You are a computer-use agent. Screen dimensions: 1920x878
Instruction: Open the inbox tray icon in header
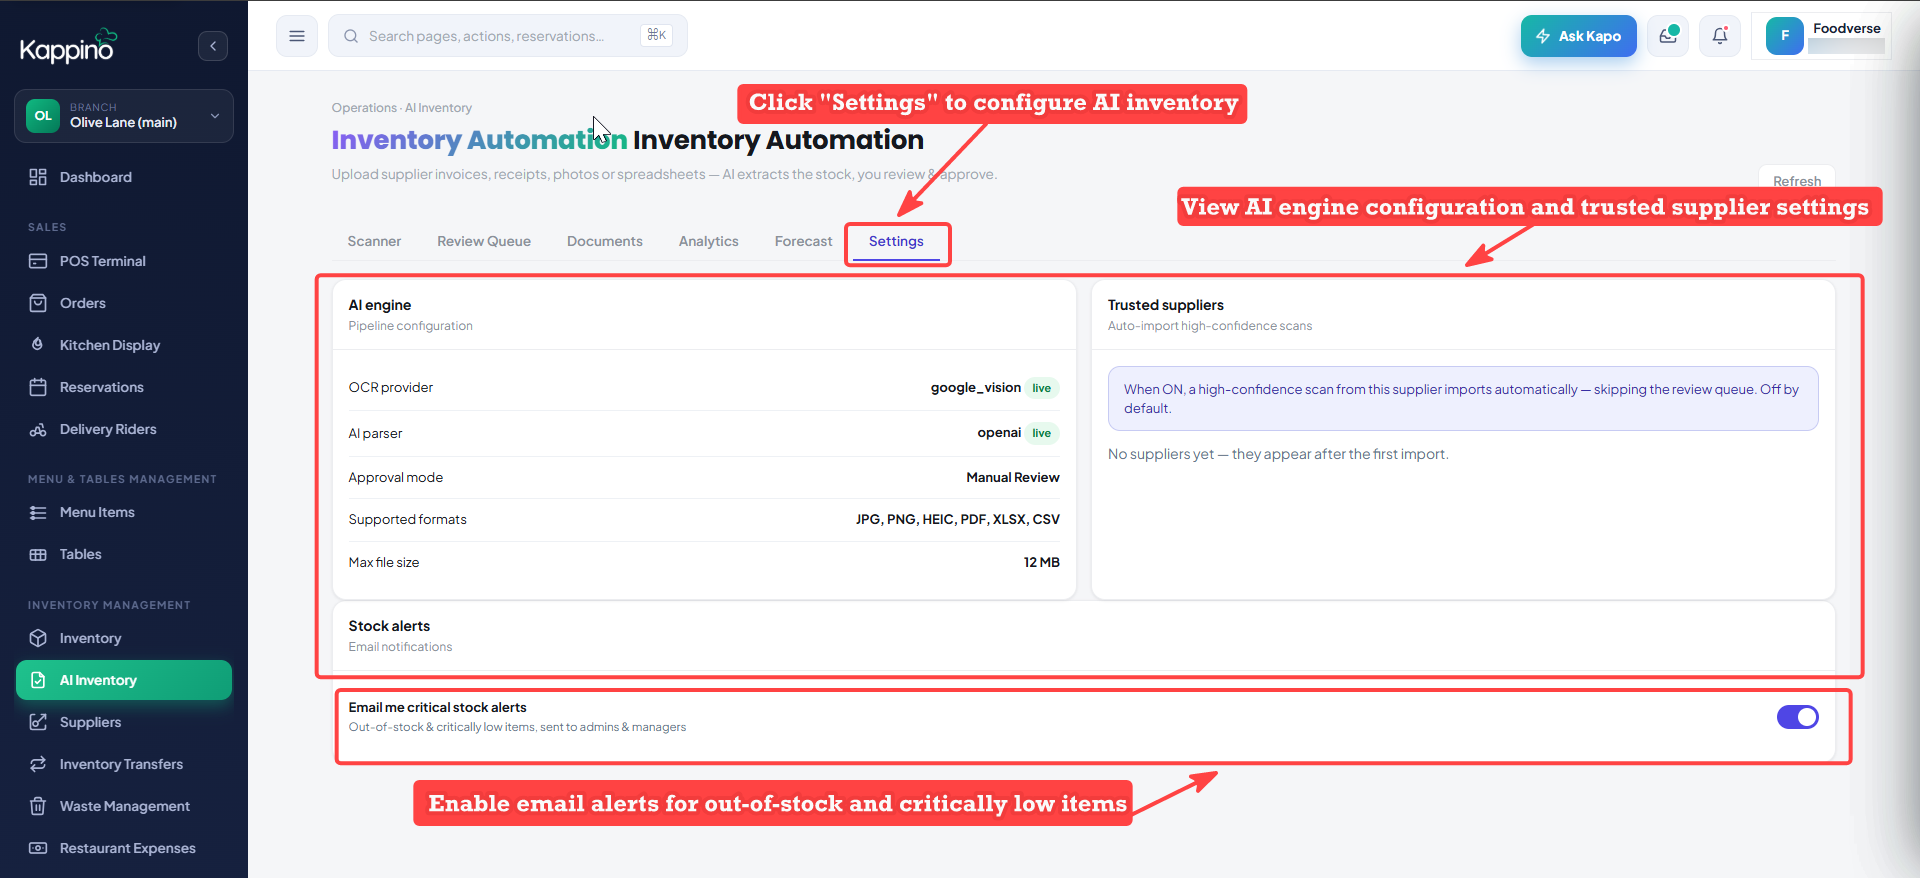coord(1668,36)
